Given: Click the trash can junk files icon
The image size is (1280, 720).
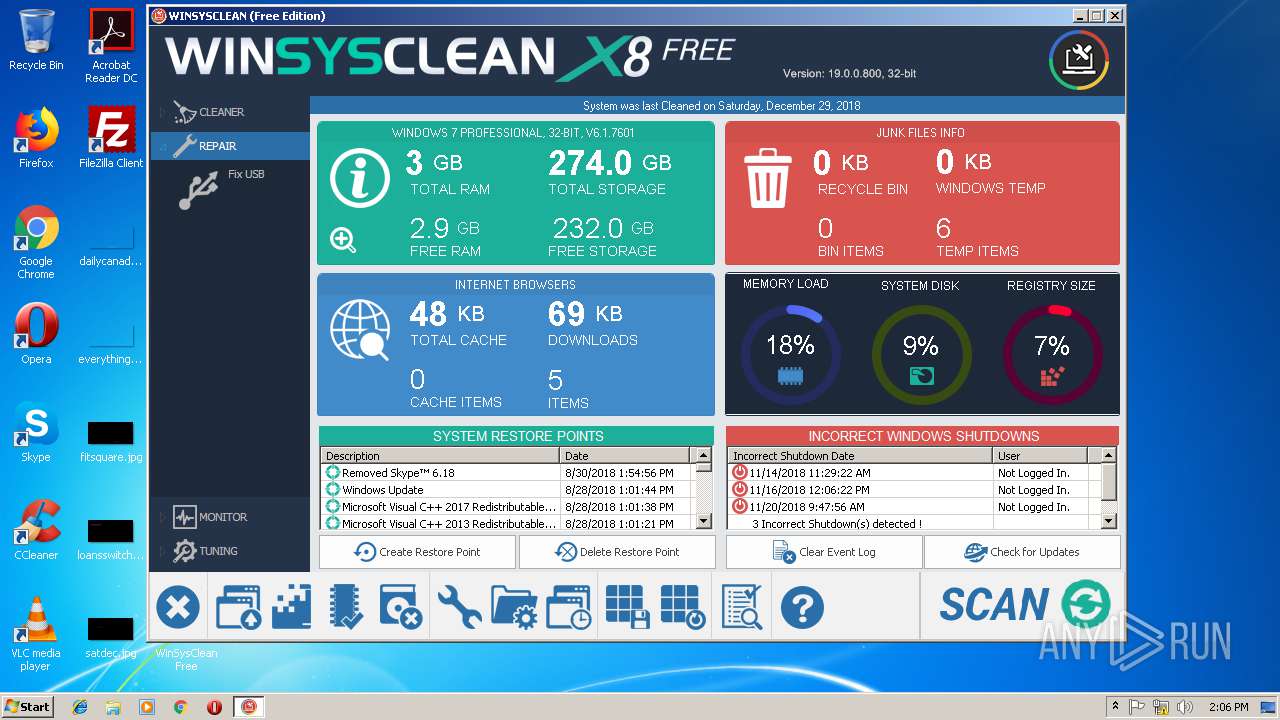Looking at the screenshot, I should click(768, 178).
